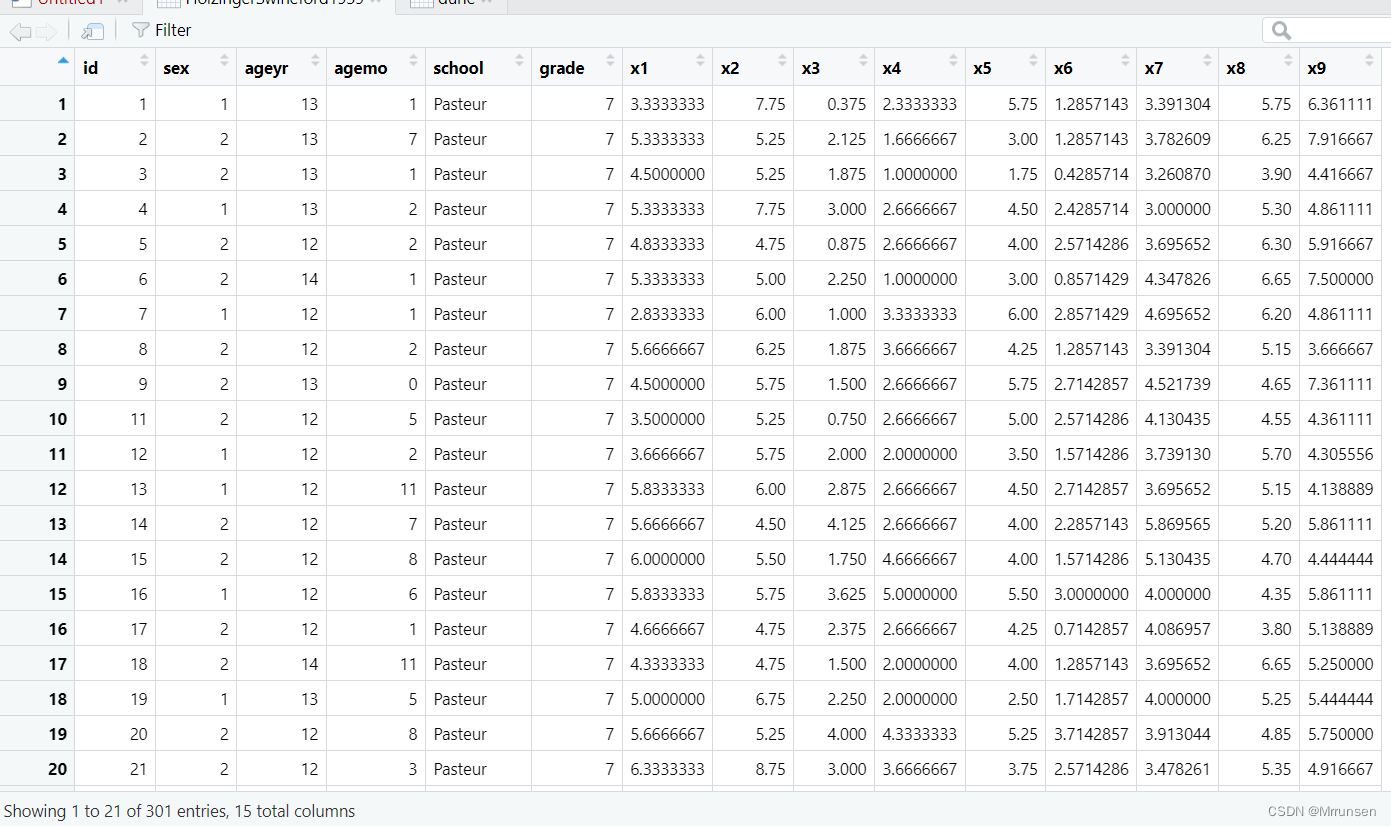This screenshot has height=826, width=1391.
Task: Click x7 value 4.347826
Action: point(1178,279)
